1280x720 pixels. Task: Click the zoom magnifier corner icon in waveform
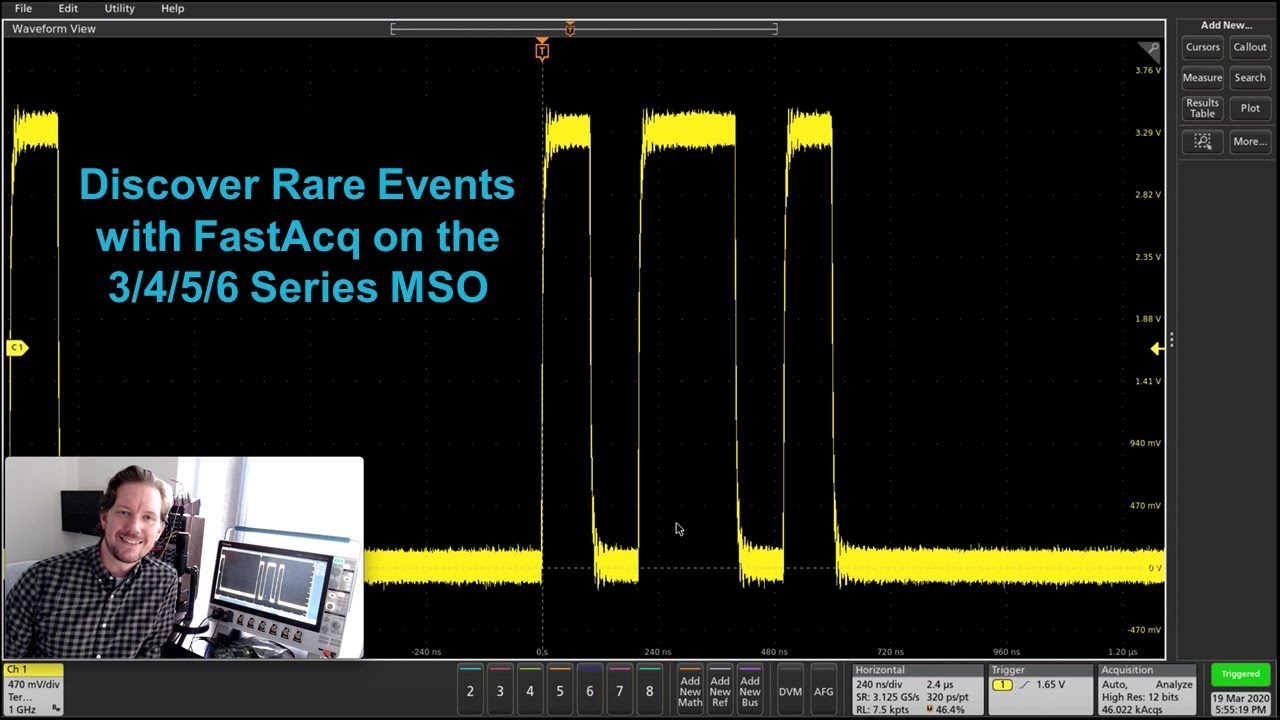tap(1149, 51)
